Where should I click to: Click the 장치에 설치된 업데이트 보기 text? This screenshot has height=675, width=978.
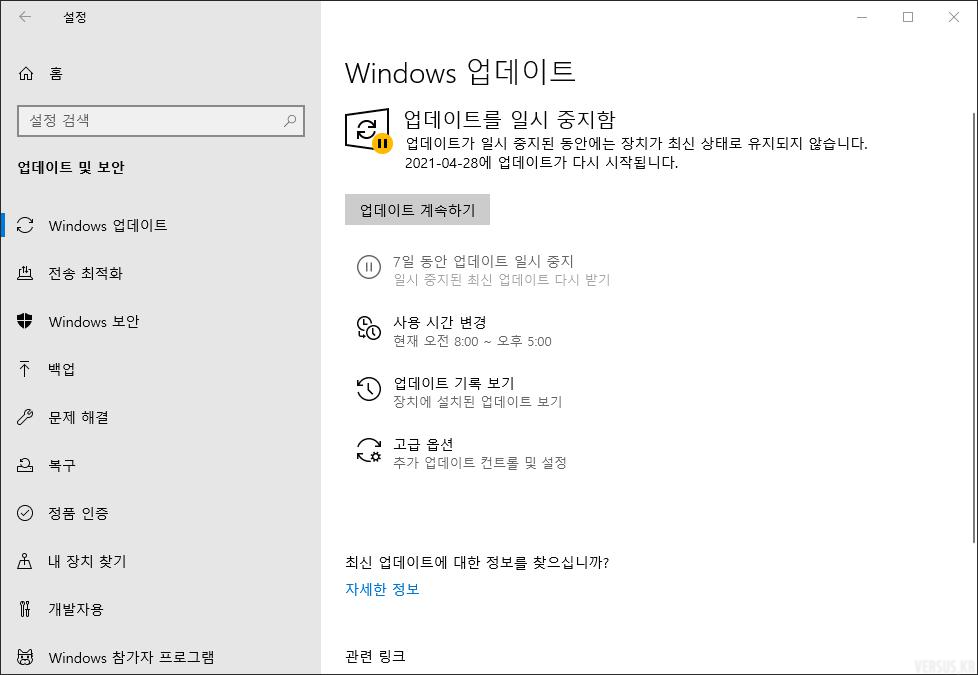[x=477, y=401]
